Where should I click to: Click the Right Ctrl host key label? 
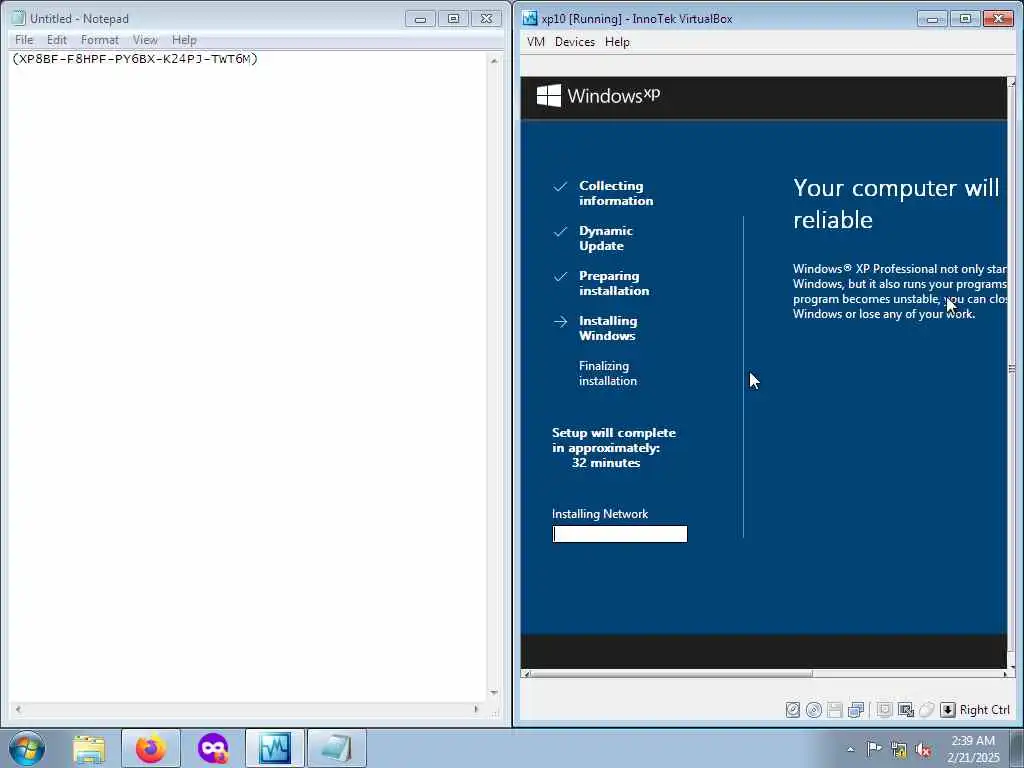click(x=985, y=710)
